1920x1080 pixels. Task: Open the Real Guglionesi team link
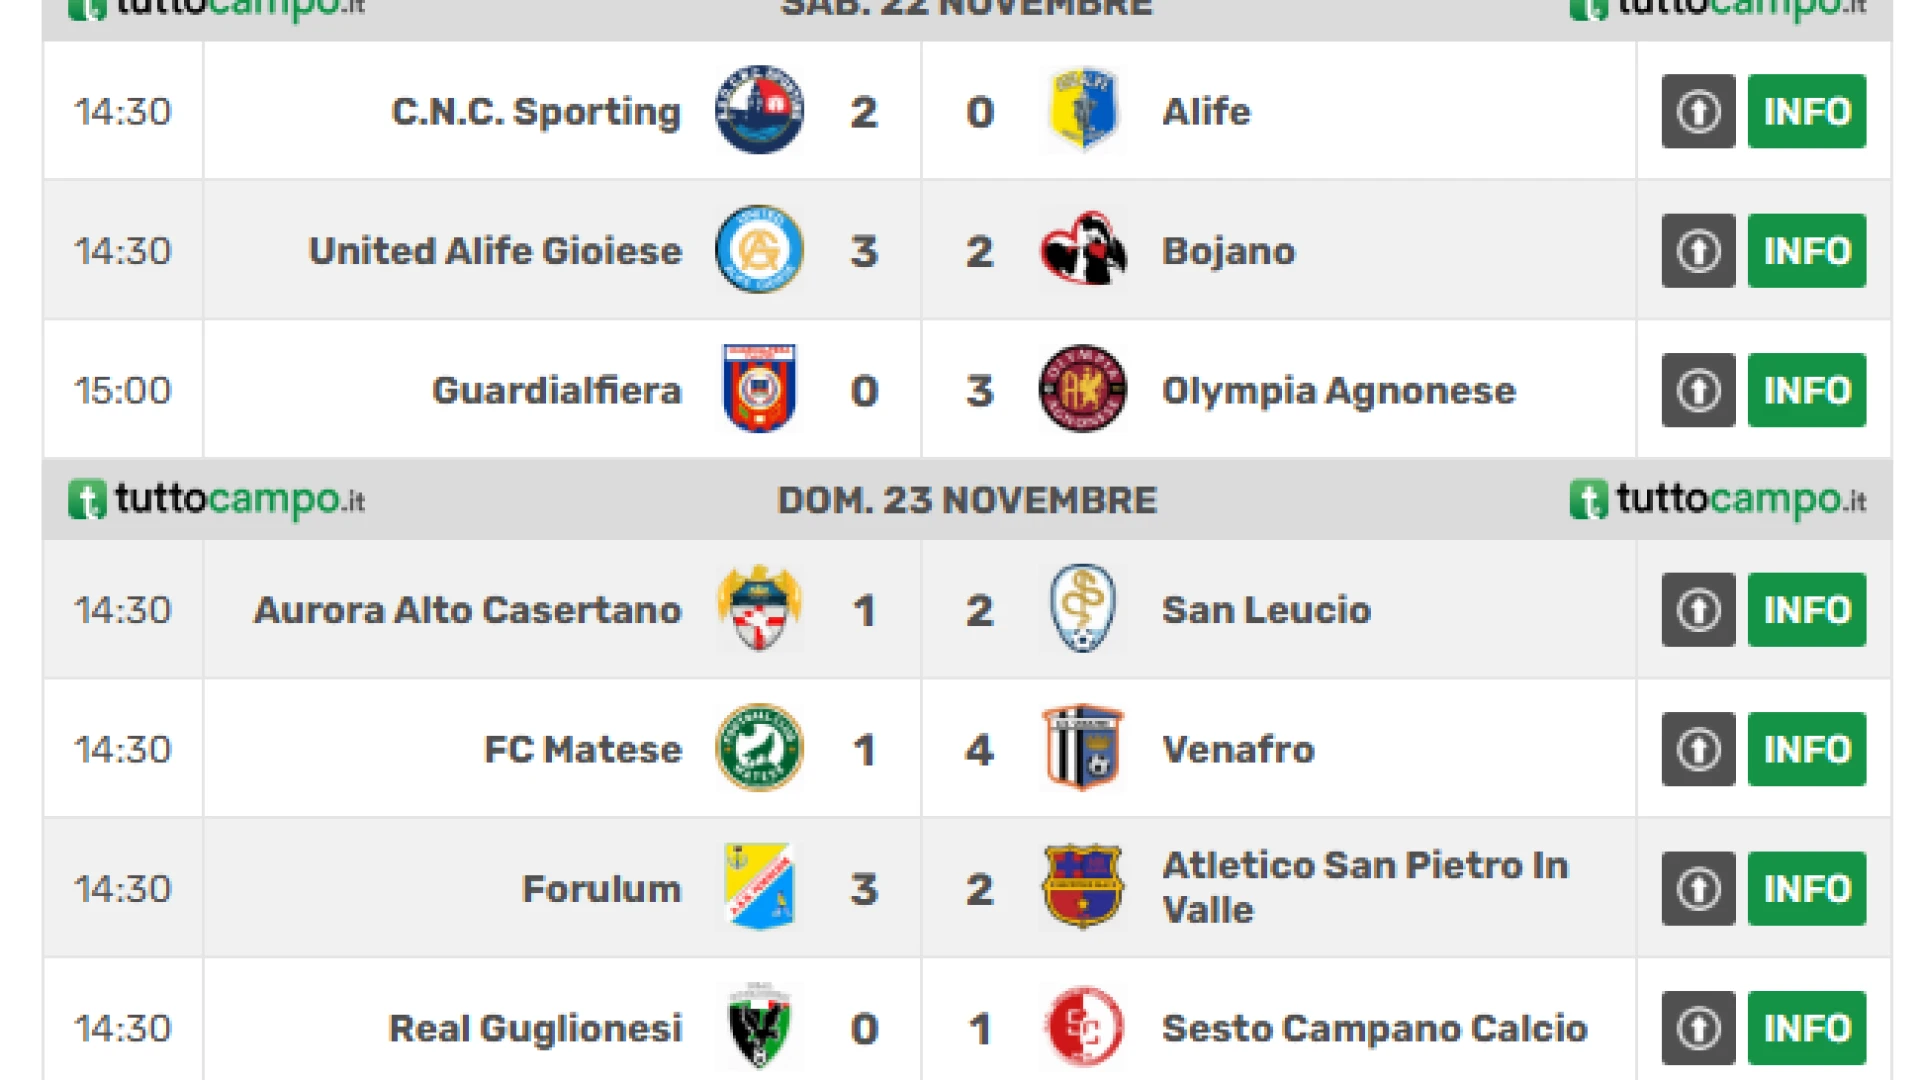pos(535,1028)
